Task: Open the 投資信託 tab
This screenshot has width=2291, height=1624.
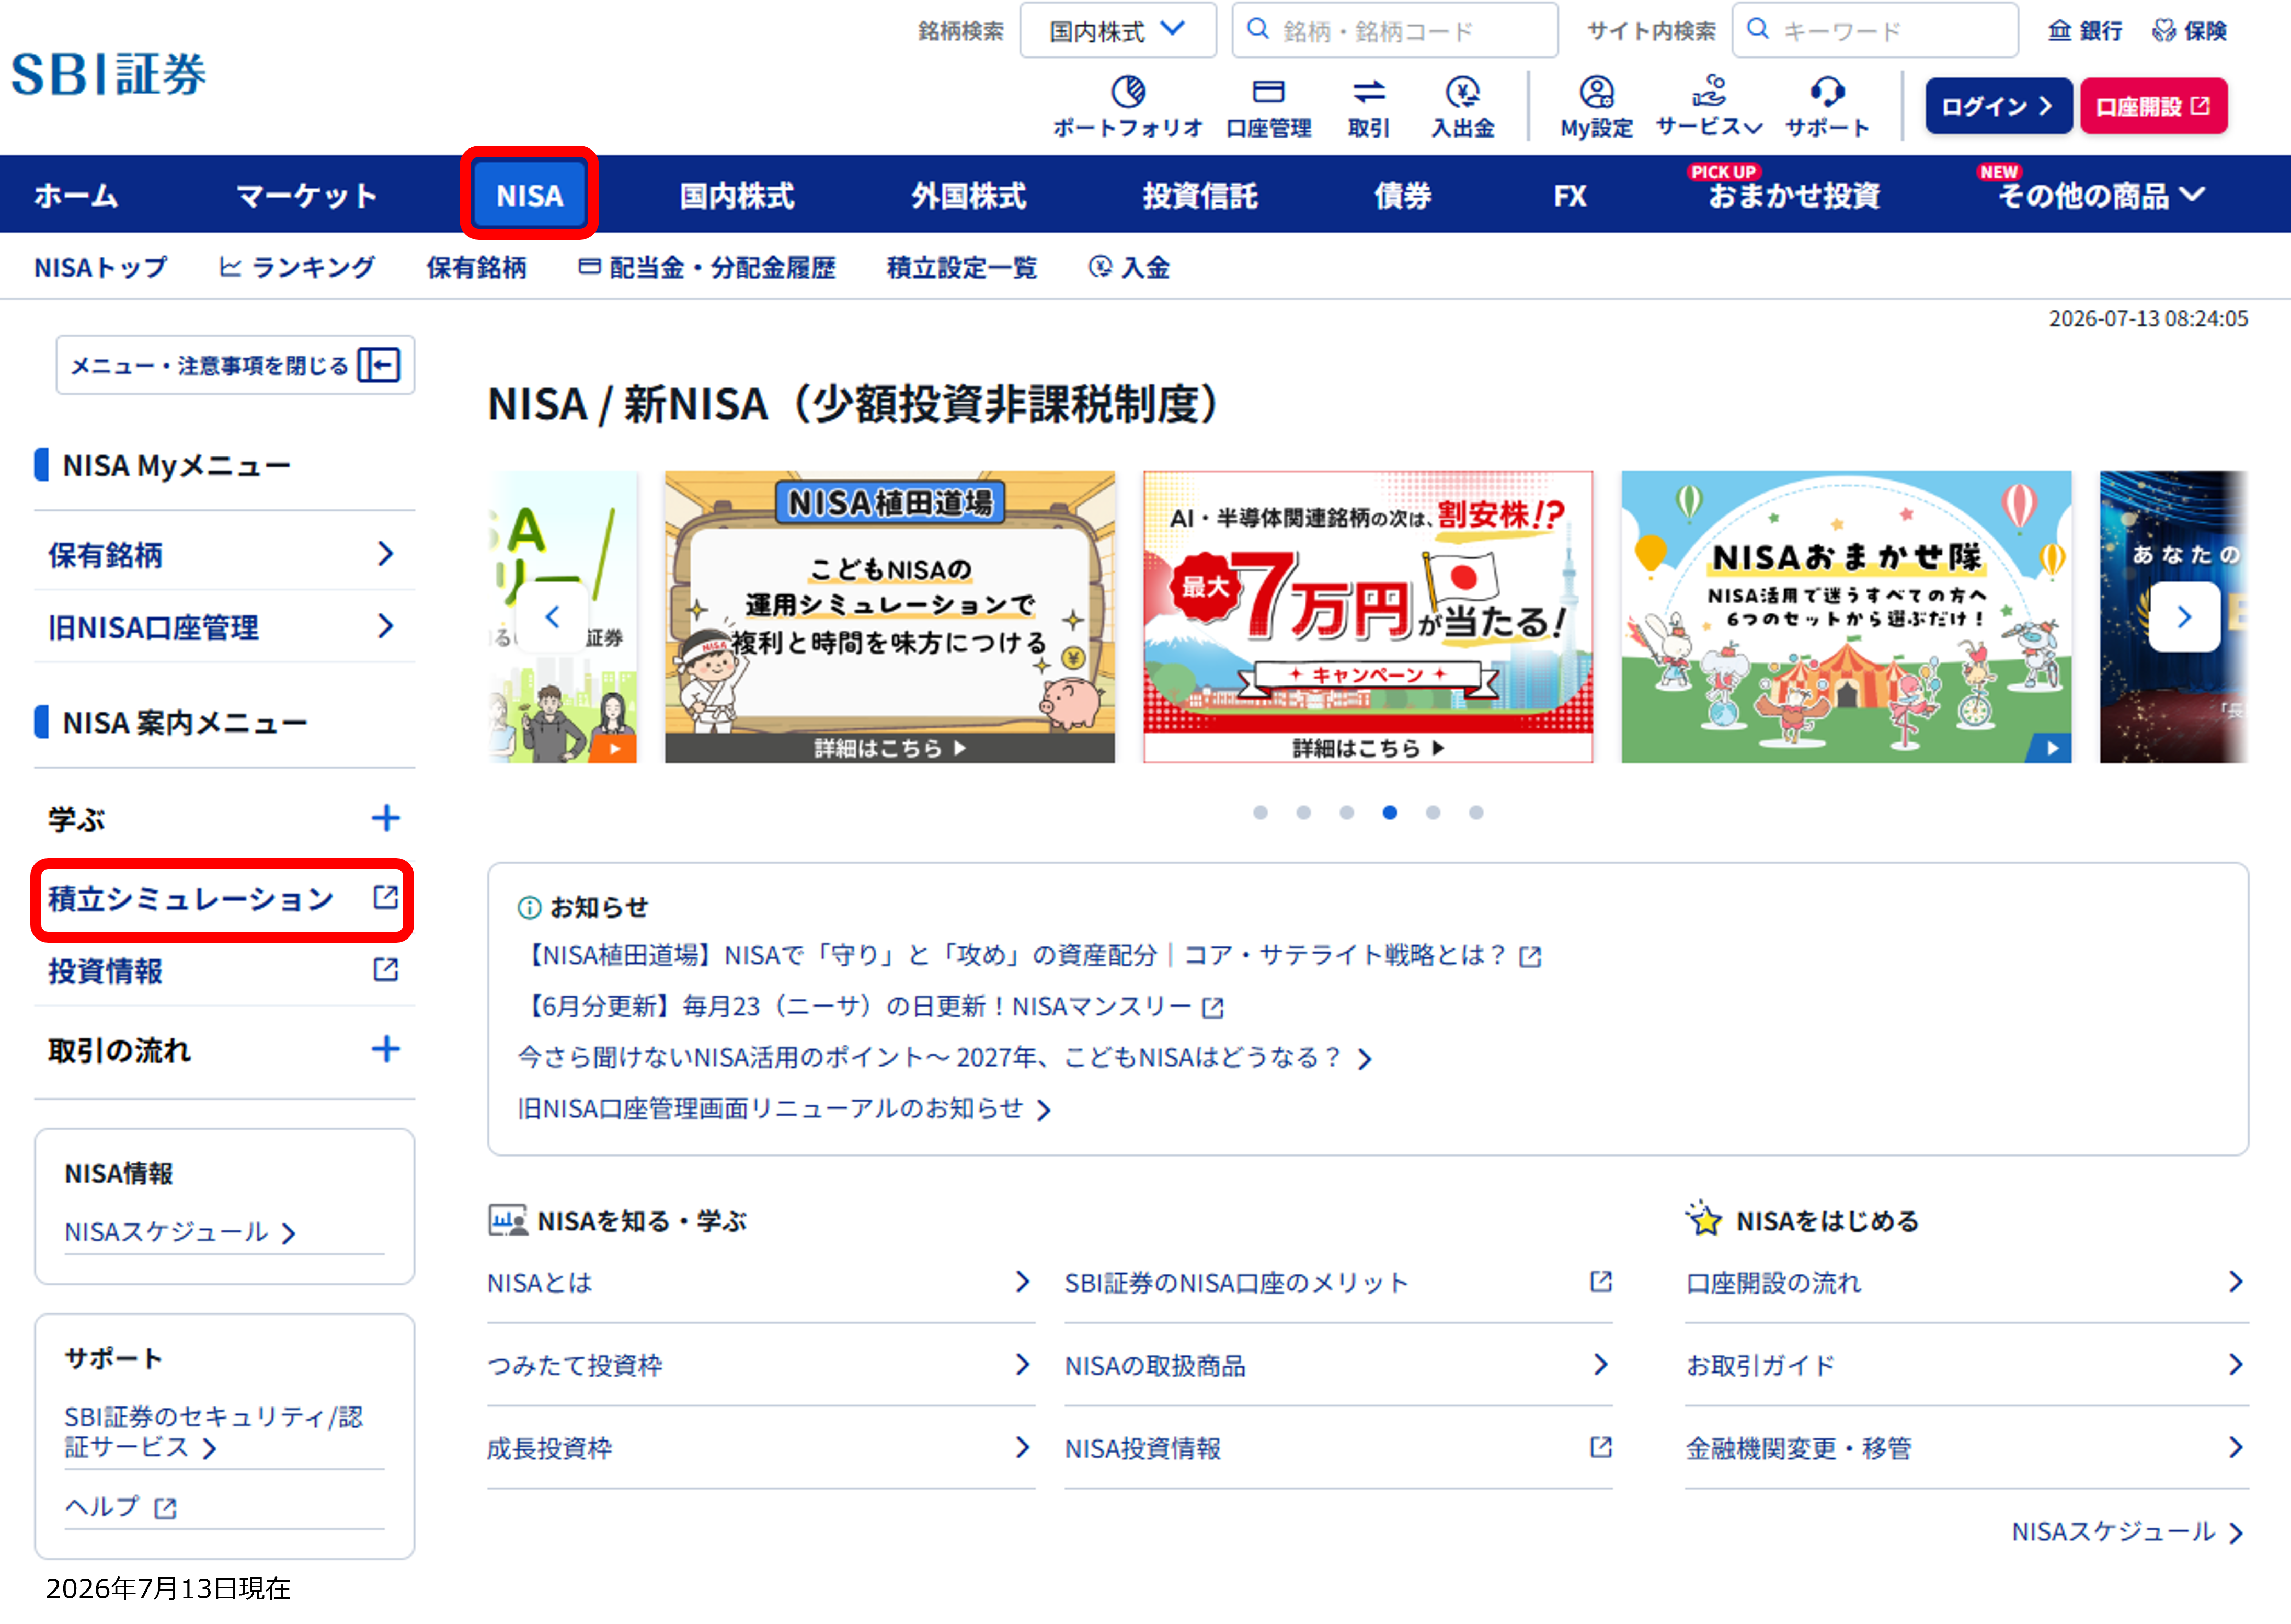Action: (1200, 195)
